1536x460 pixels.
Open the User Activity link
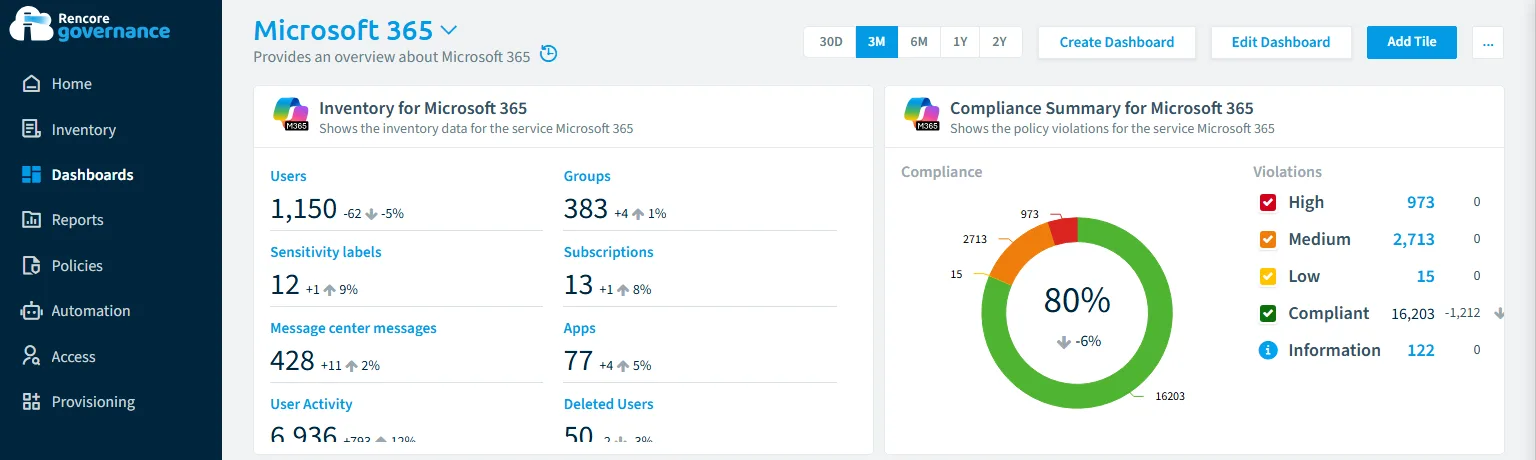(x=312, y=404)
